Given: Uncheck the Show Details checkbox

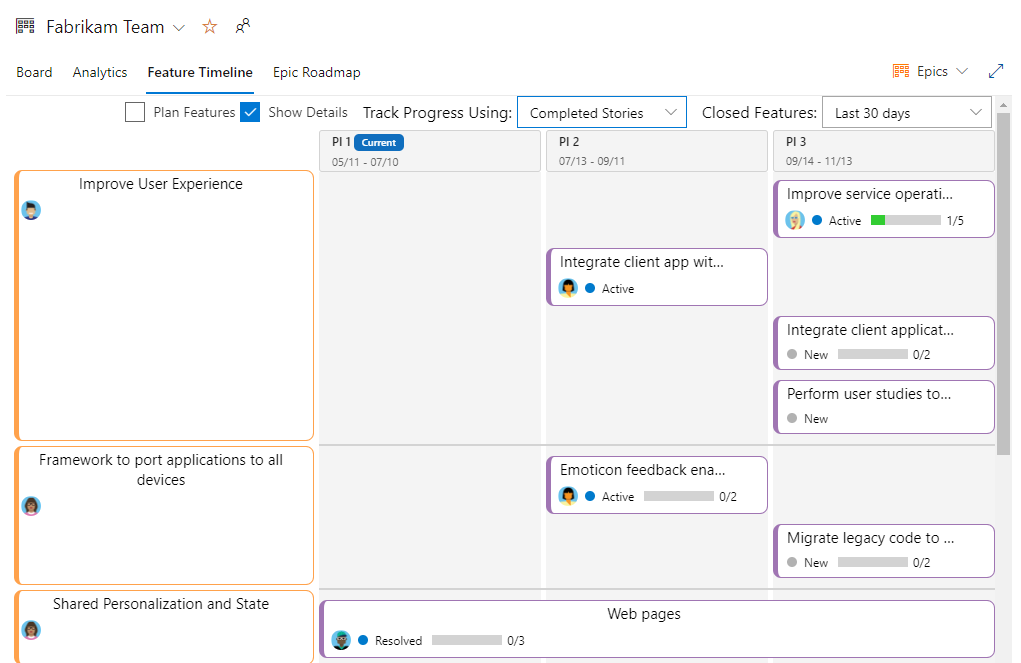Looking at the screenshot, I should click(x=250, y=112).
